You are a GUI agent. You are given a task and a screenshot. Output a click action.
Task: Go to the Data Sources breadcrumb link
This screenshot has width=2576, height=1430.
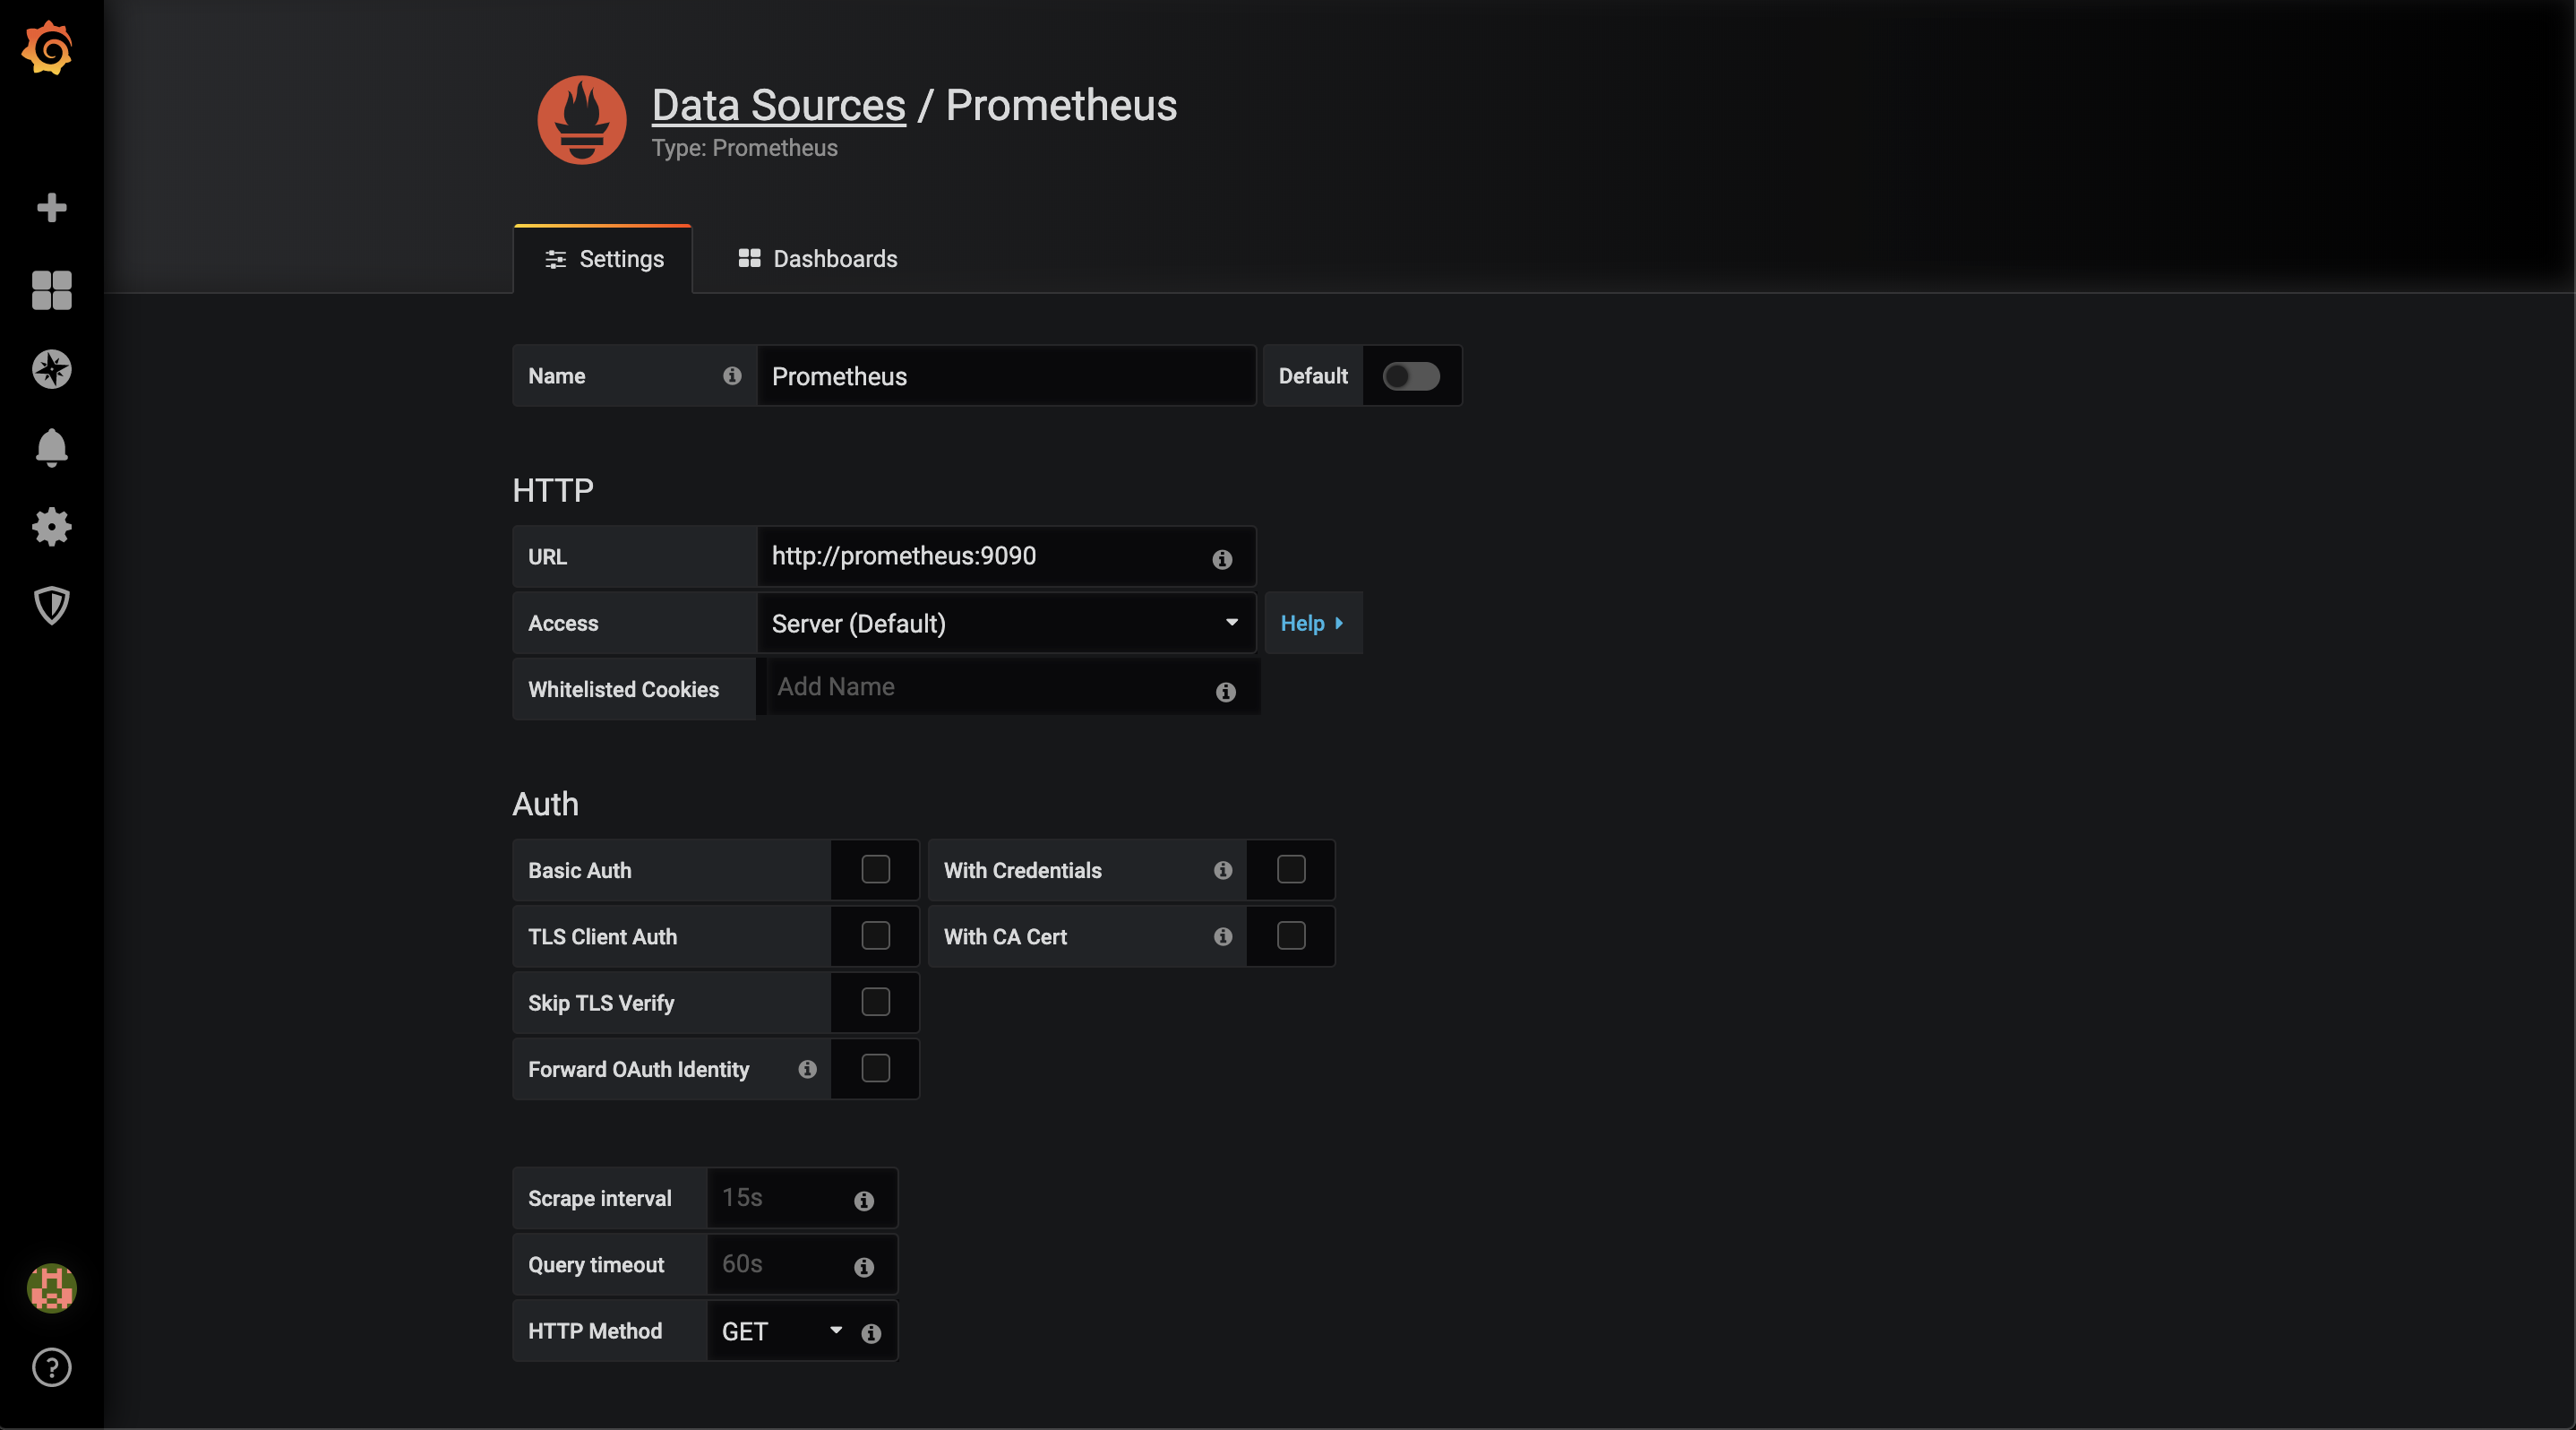tap(778, 105)
